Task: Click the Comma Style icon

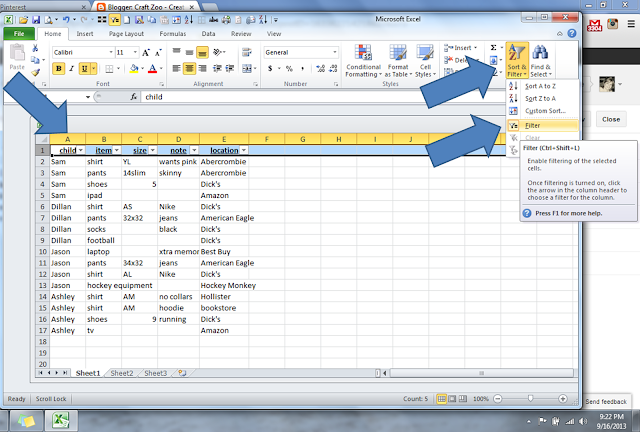Action: 302,68
